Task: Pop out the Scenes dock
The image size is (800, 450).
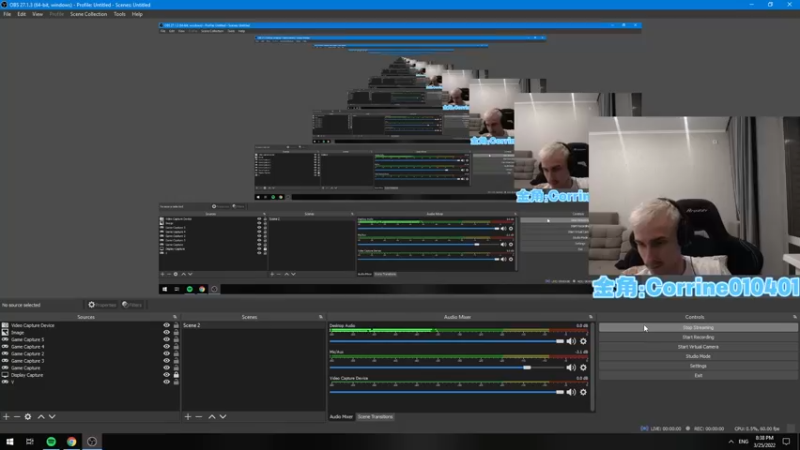Action: [x=321, y=317]
